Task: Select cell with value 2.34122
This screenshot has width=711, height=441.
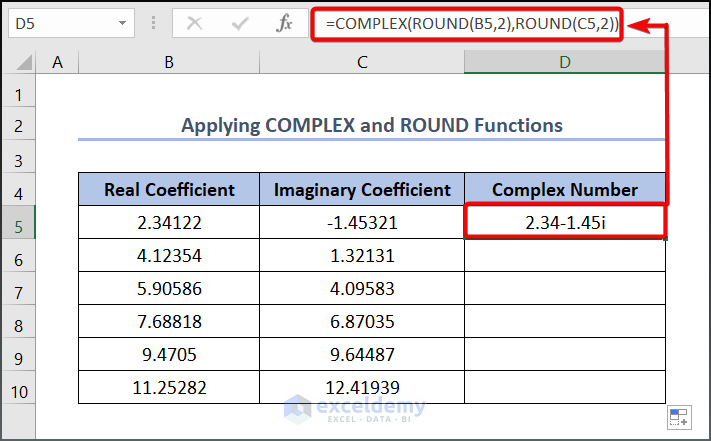Action: point(169,223)
